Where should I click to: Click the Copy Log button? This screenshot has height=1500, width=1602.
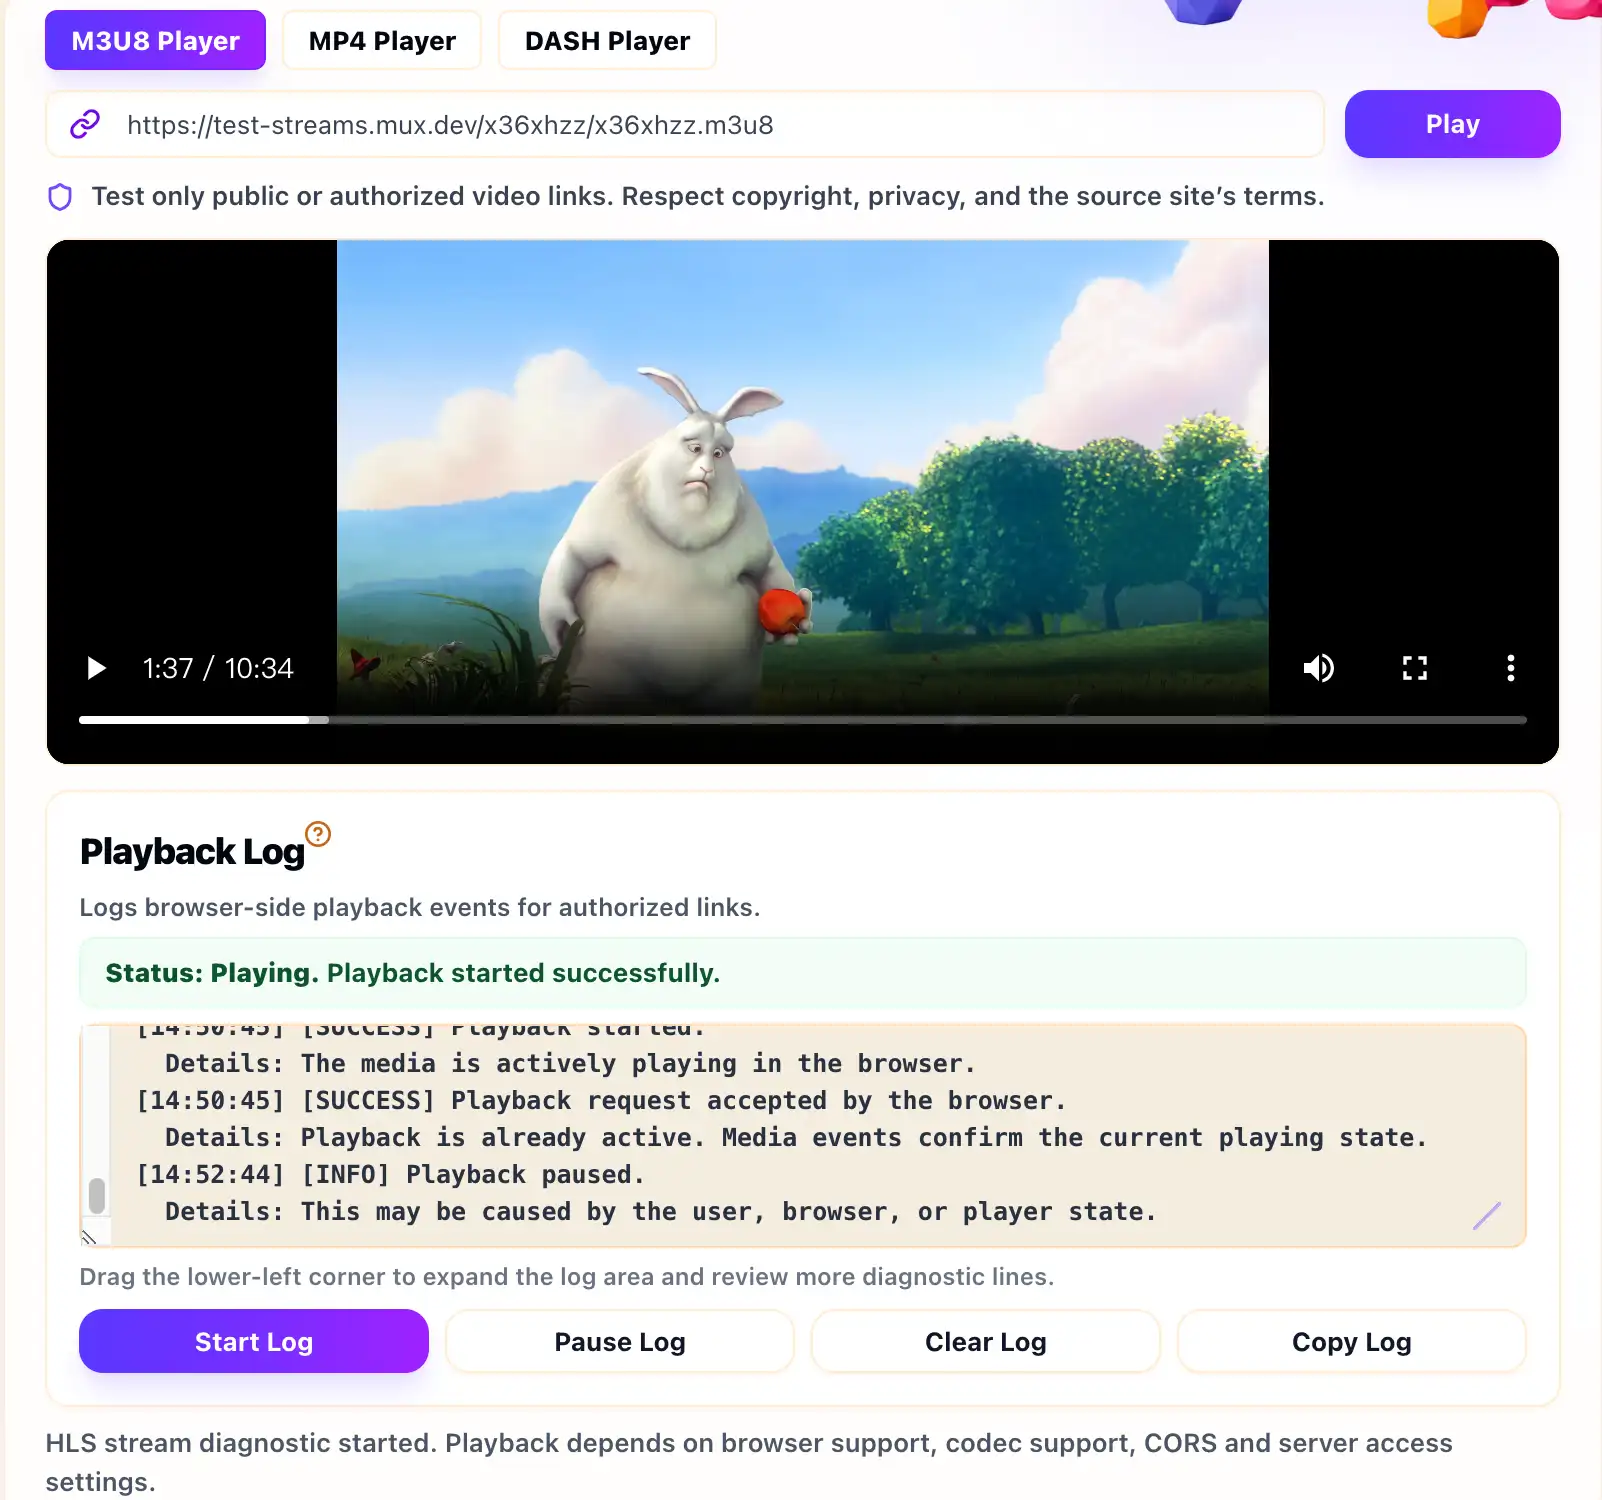pos(1352,1342)
